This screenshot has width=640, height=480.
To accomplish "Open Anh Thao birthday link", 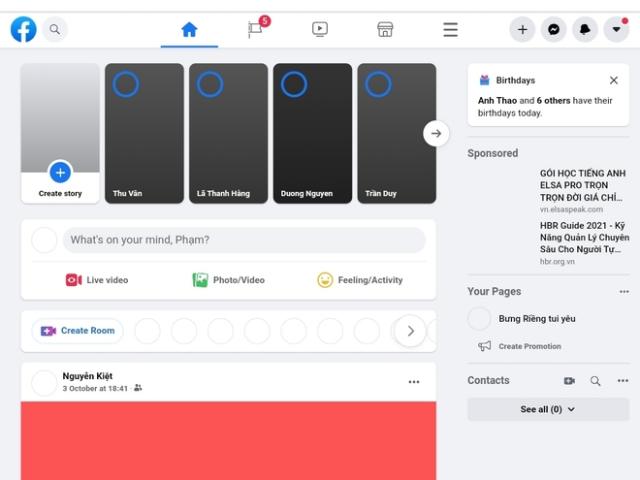I will click(497, 100).
